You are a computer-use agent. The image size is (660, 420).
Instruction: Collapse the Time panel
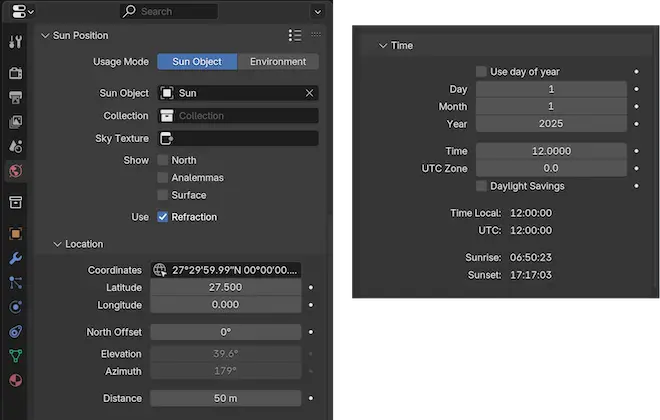[x=382, y=46]
